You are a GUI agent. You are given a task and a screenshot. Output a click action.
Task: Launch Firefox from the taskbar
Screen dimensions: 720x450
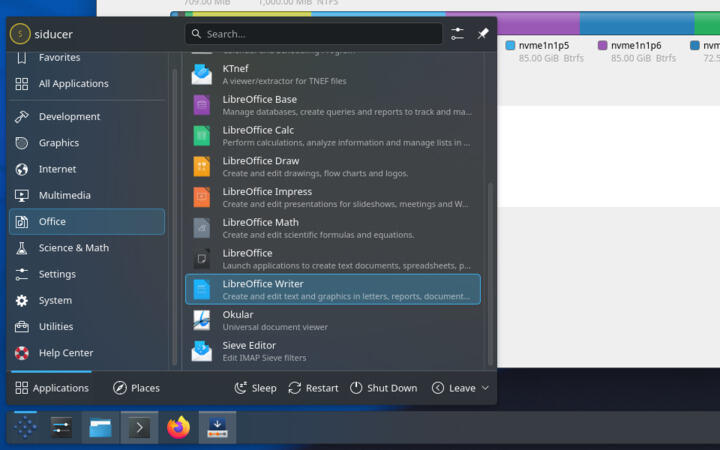click(178, 428)
